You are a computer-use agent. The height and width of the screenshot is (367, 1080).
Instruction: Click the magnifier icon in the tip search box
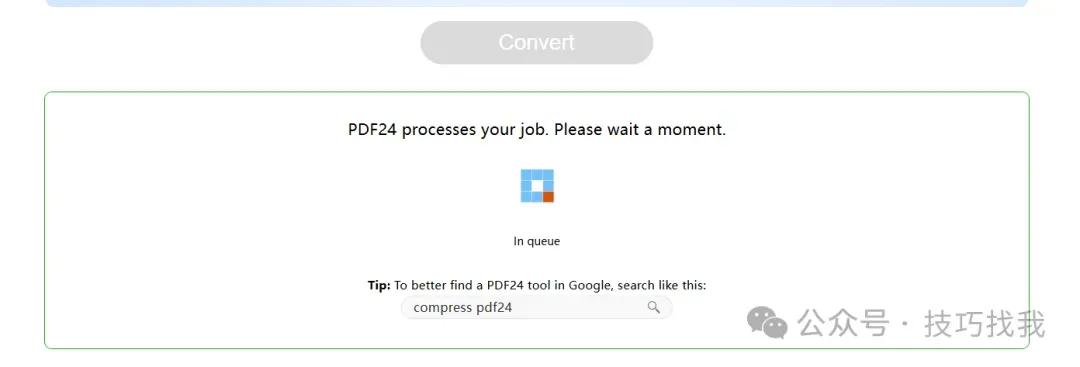click(x=653, y=307)
